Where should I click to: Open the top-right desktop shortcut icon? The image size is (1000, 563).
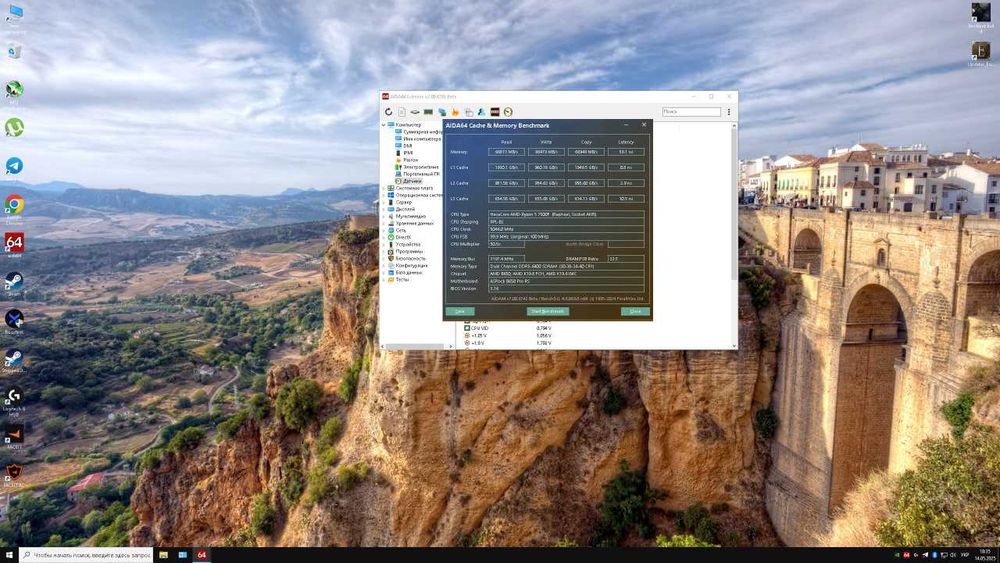tap(981, 13)
